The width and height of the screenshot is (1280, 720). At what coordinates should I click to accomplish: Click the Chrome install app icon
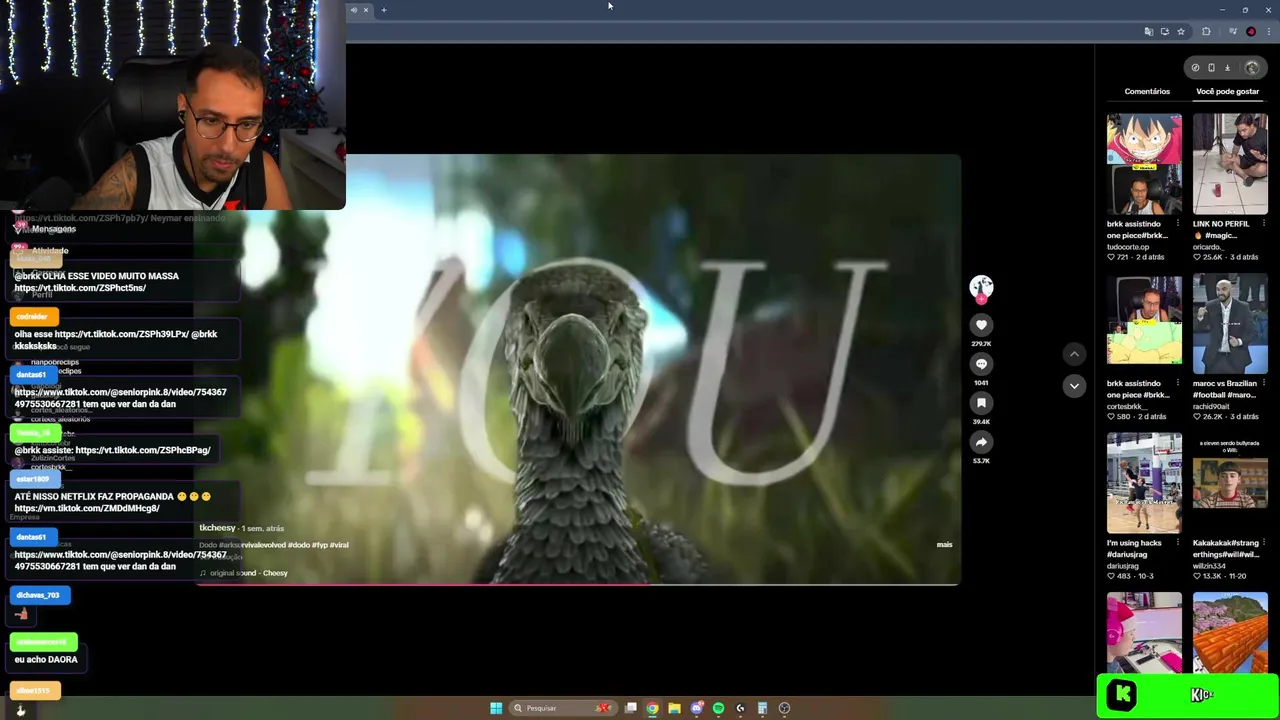[x=1164, y=32]
